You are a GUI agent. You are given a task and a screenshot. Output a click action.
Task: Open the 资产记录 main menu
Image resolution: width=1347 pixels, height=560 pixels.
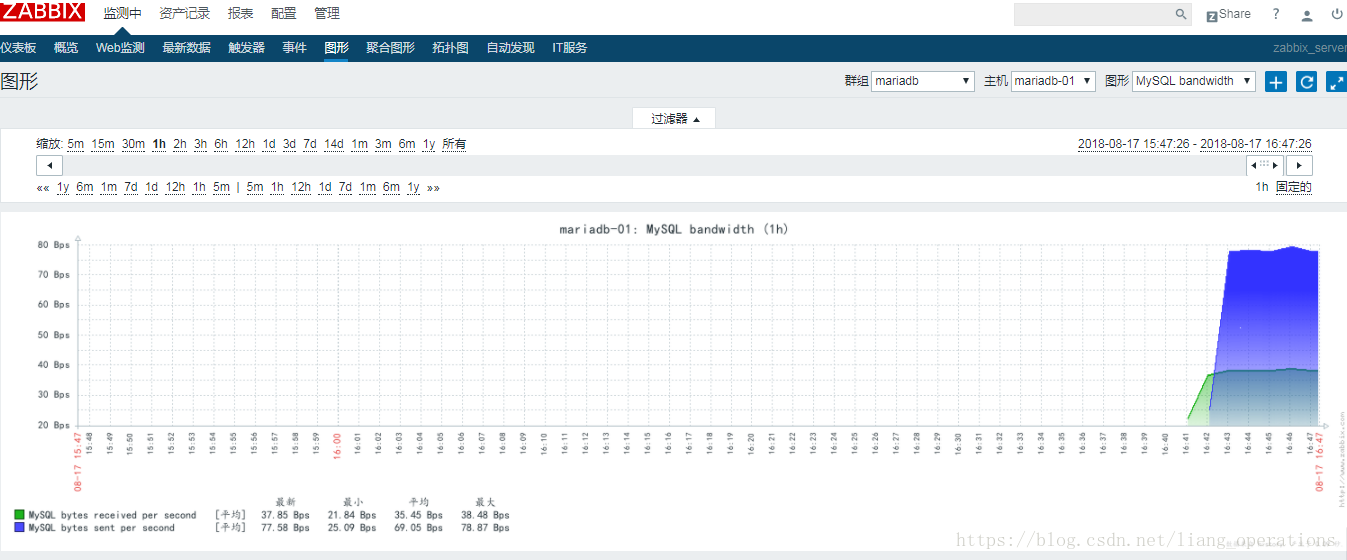click(185, 14)
